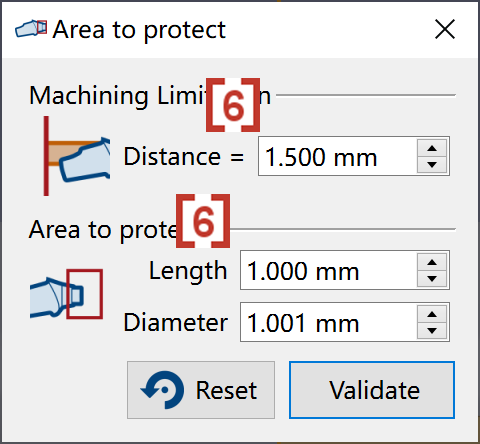Image resolution: width=480 pixels, height=444 pixels.
Task: Click the Reset button
Action: pos(201,390)
